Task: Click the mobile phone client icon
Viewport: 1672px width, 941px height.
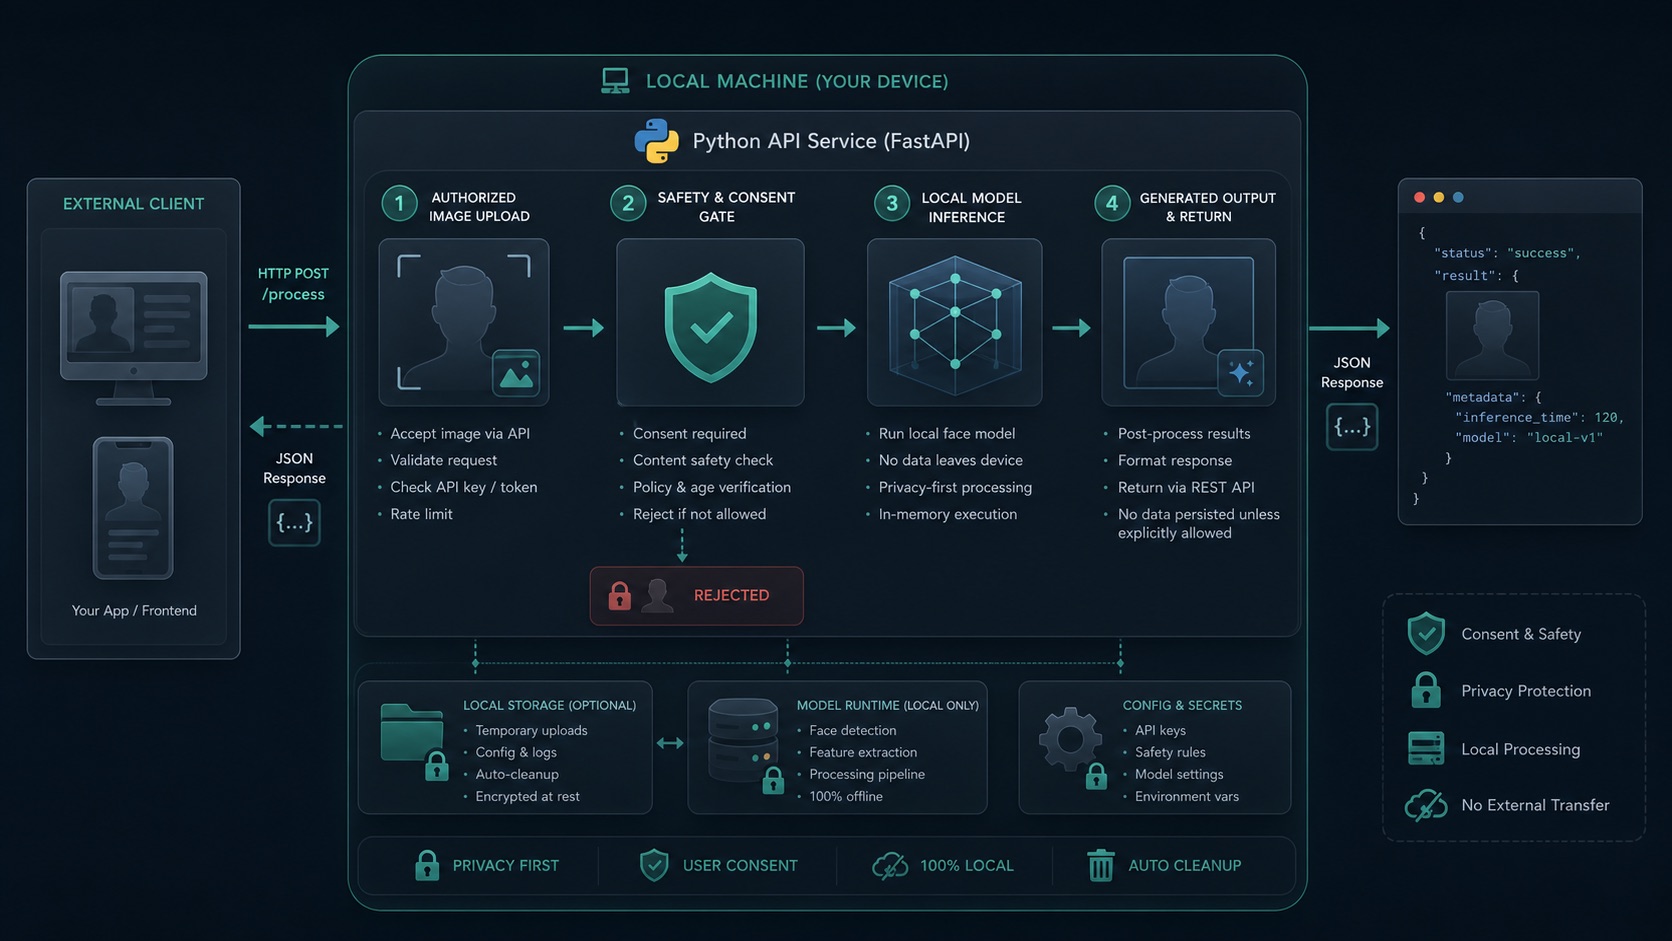Action: pos(133,508)
